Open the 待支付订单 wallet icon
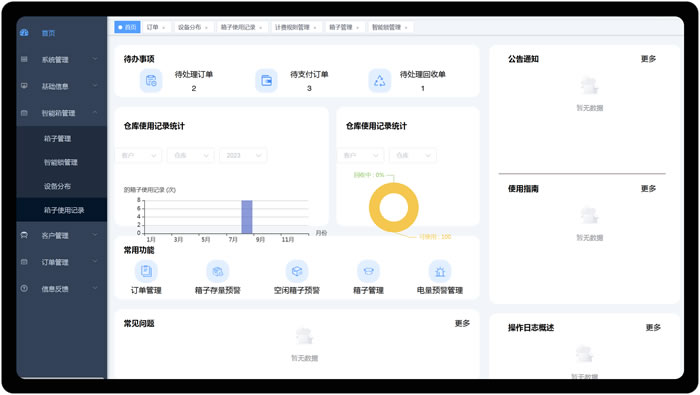Viewport: 700px width, 395px height. coord(266,81)
